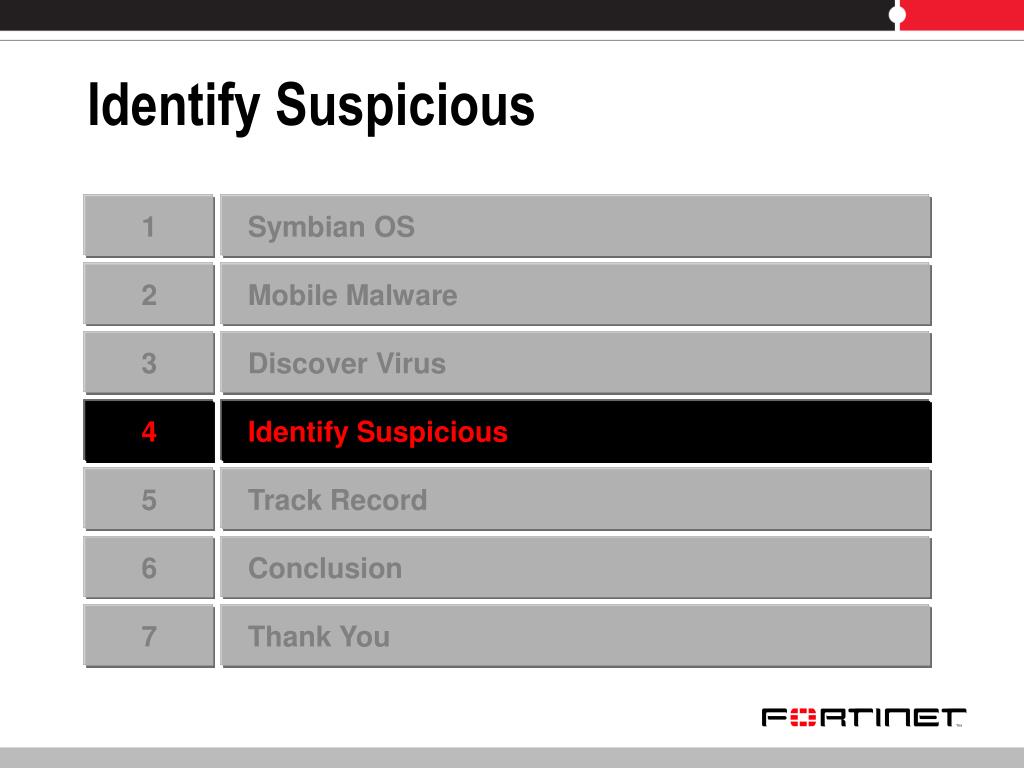Select the Symbian OS agenda item
The image size is (1024, 768).
575,227
